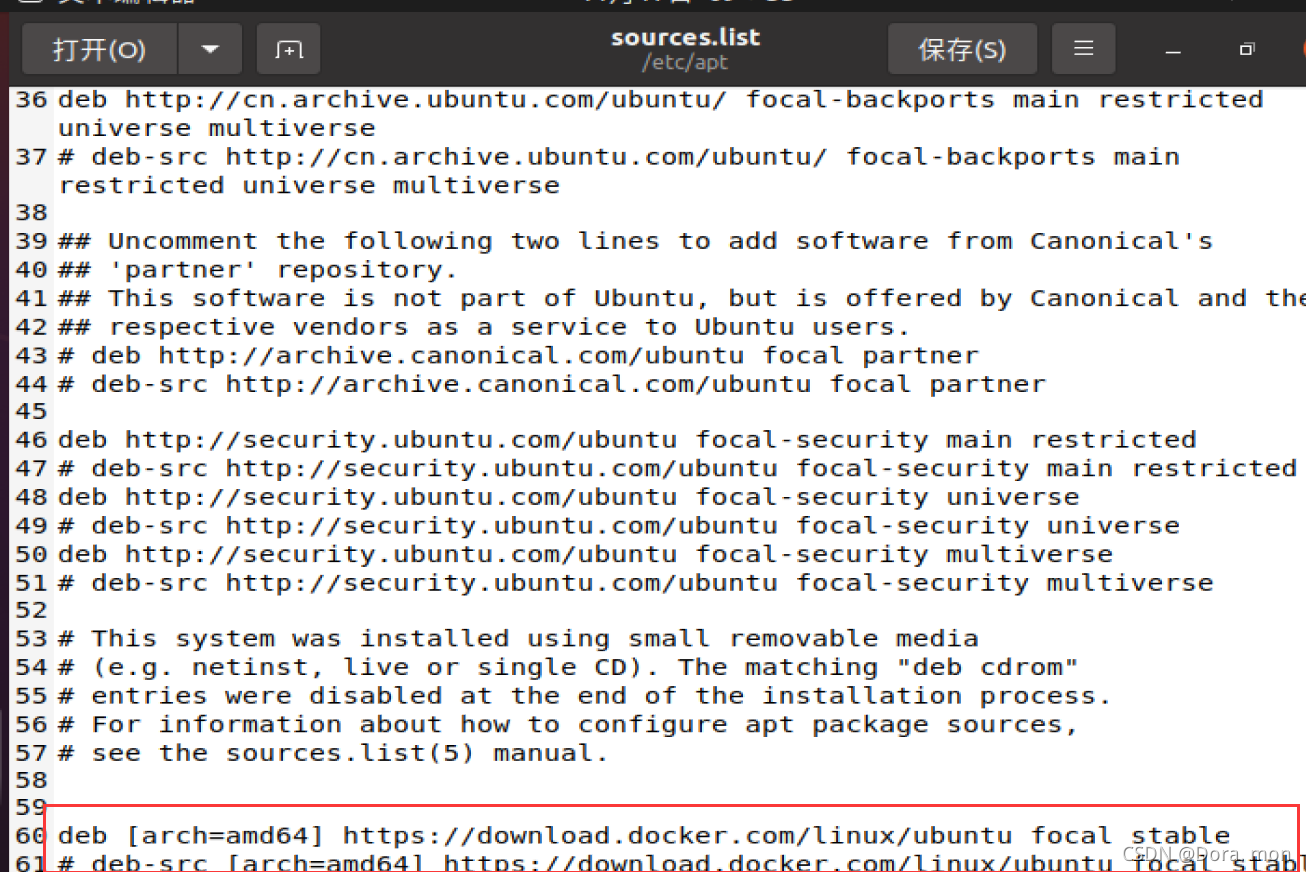Click line 42 respective vendors text
Viewport: 1306px width, 872px height.
click(484, 327)
